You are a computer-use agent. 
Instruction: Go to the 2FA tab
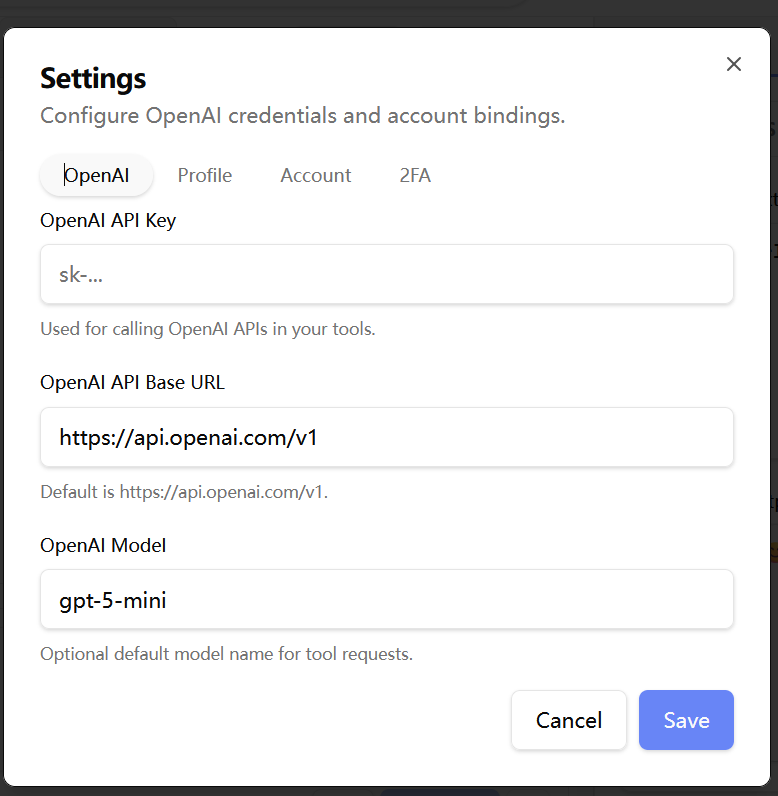point(415,175)
